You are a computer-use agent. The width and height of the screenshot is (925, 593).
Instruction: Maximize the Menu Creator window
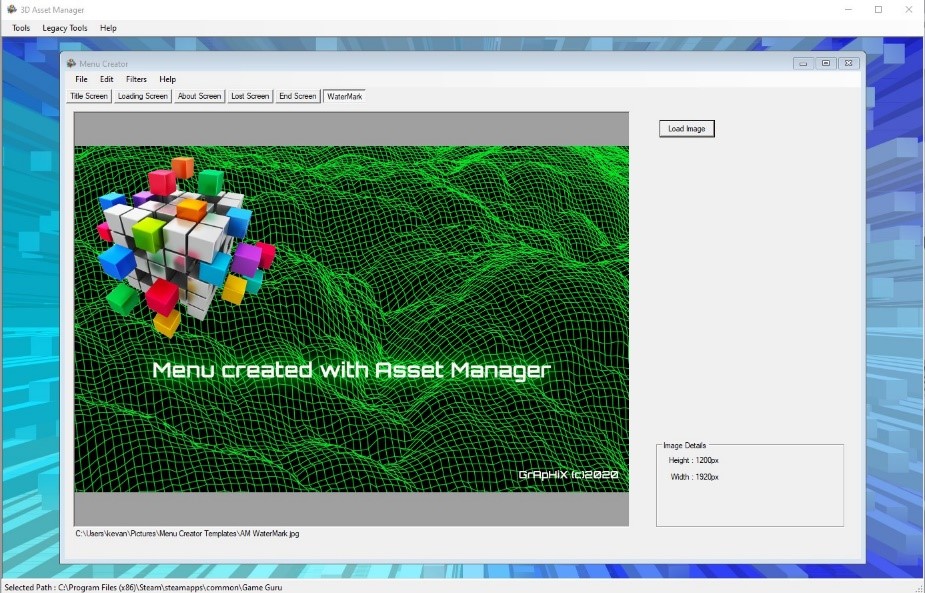[825, 63]
